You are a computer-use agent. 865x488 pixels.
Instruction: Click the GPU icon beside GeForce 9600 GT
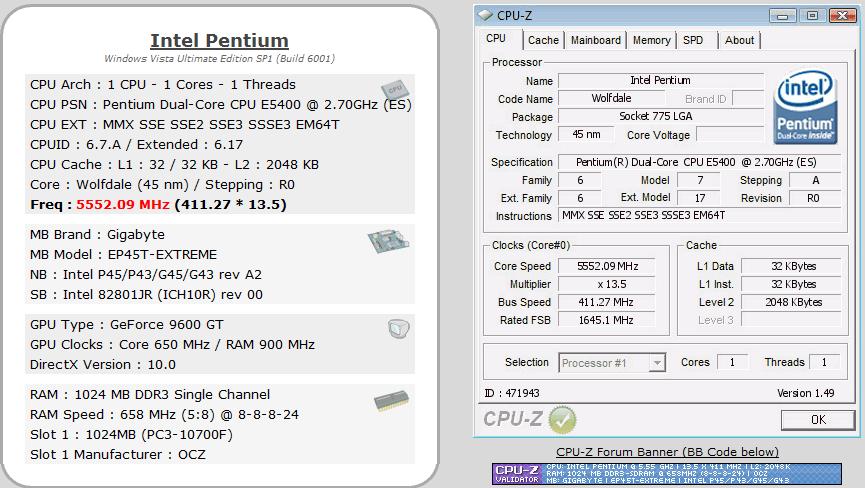pos(398,329)
